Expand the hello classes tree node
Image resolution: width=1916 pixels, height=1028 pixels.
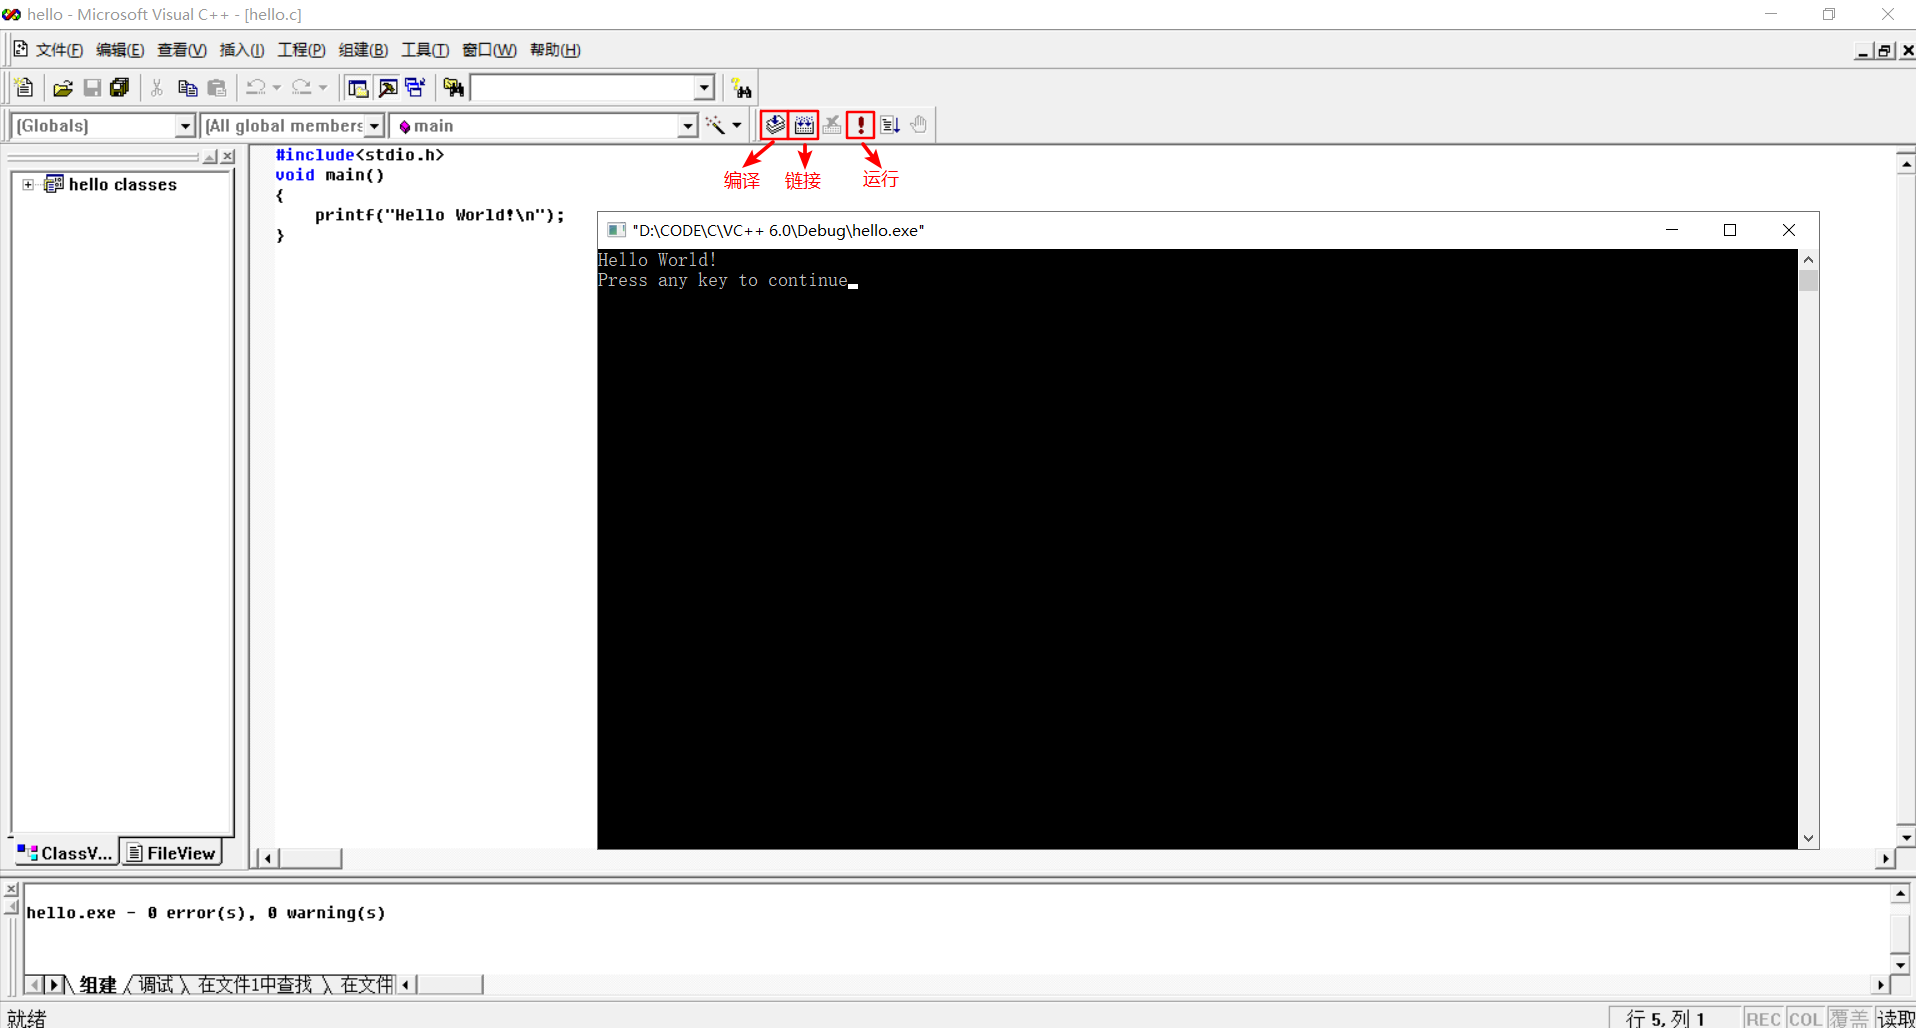point(27,184)
